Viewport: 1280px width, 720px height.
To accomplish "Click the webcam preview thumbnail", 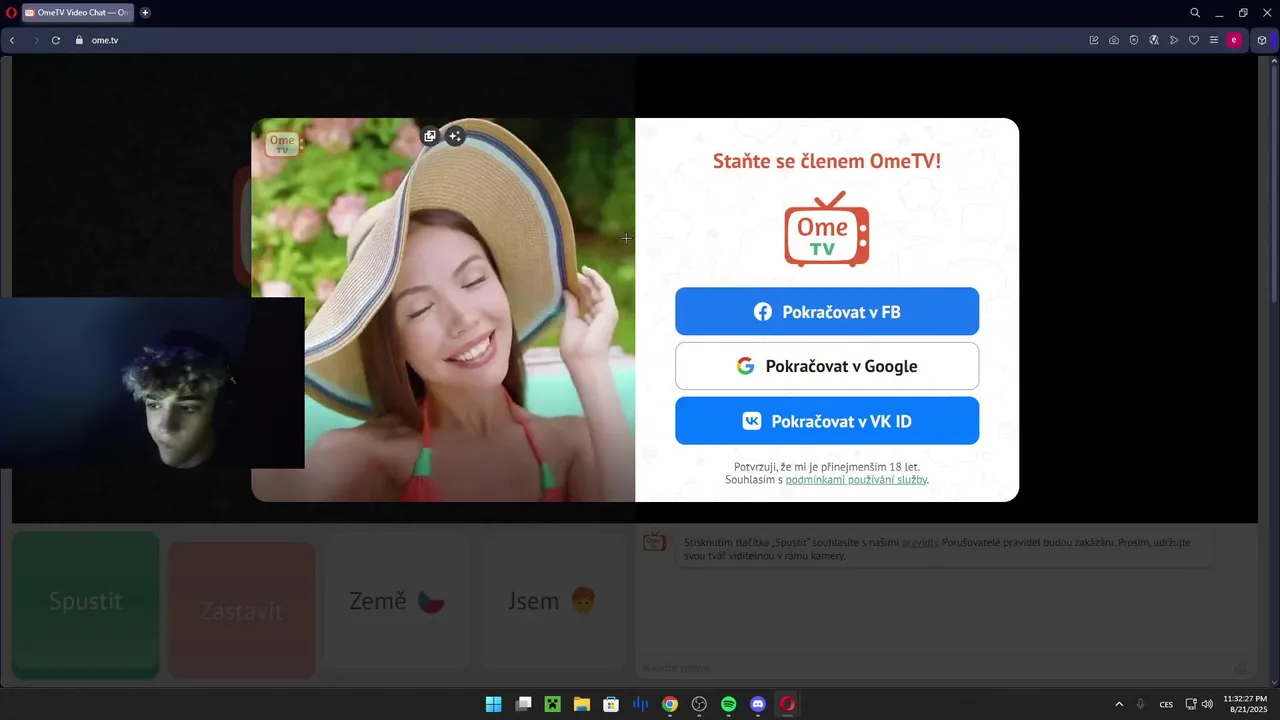I will point(152,383).
